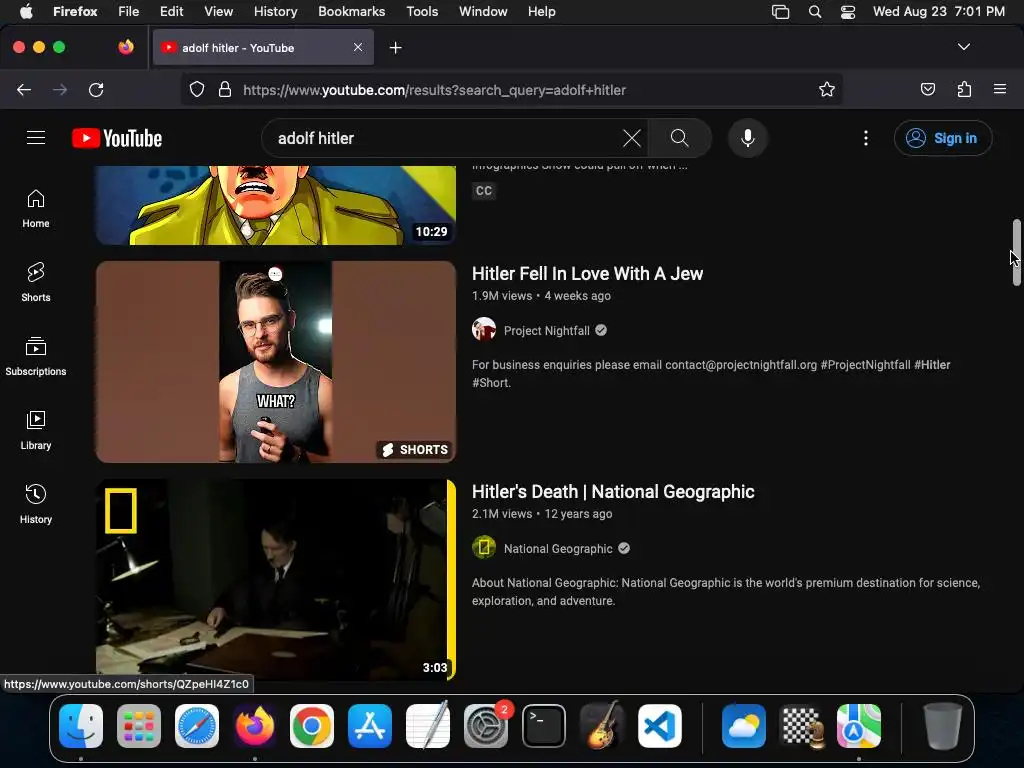1024x768 pixels.
Task: Open video Hitler Fell In Love With A Jew
Action: [587, 274]
